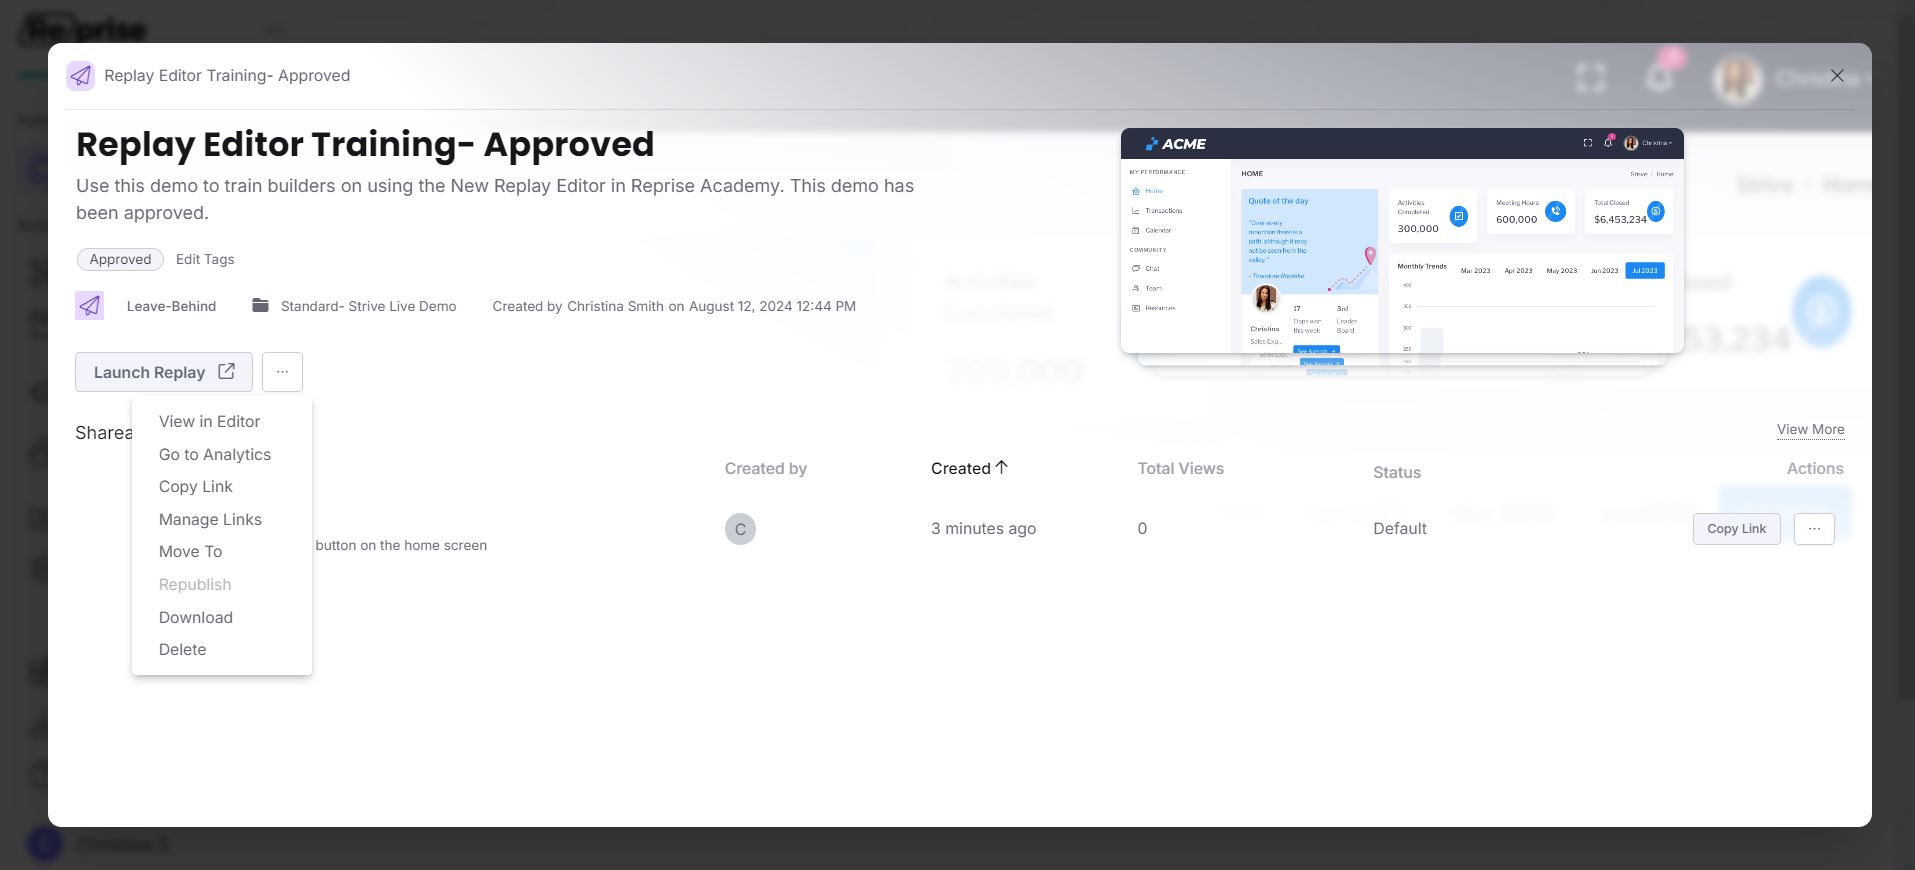Click the ascending arrow beside Created
The image size is (1915, 870).
pyautogui.click(x=1001, y=467)
